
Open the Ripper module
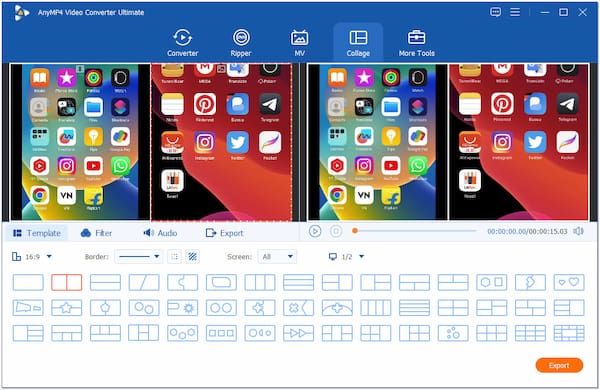[241, 43]
